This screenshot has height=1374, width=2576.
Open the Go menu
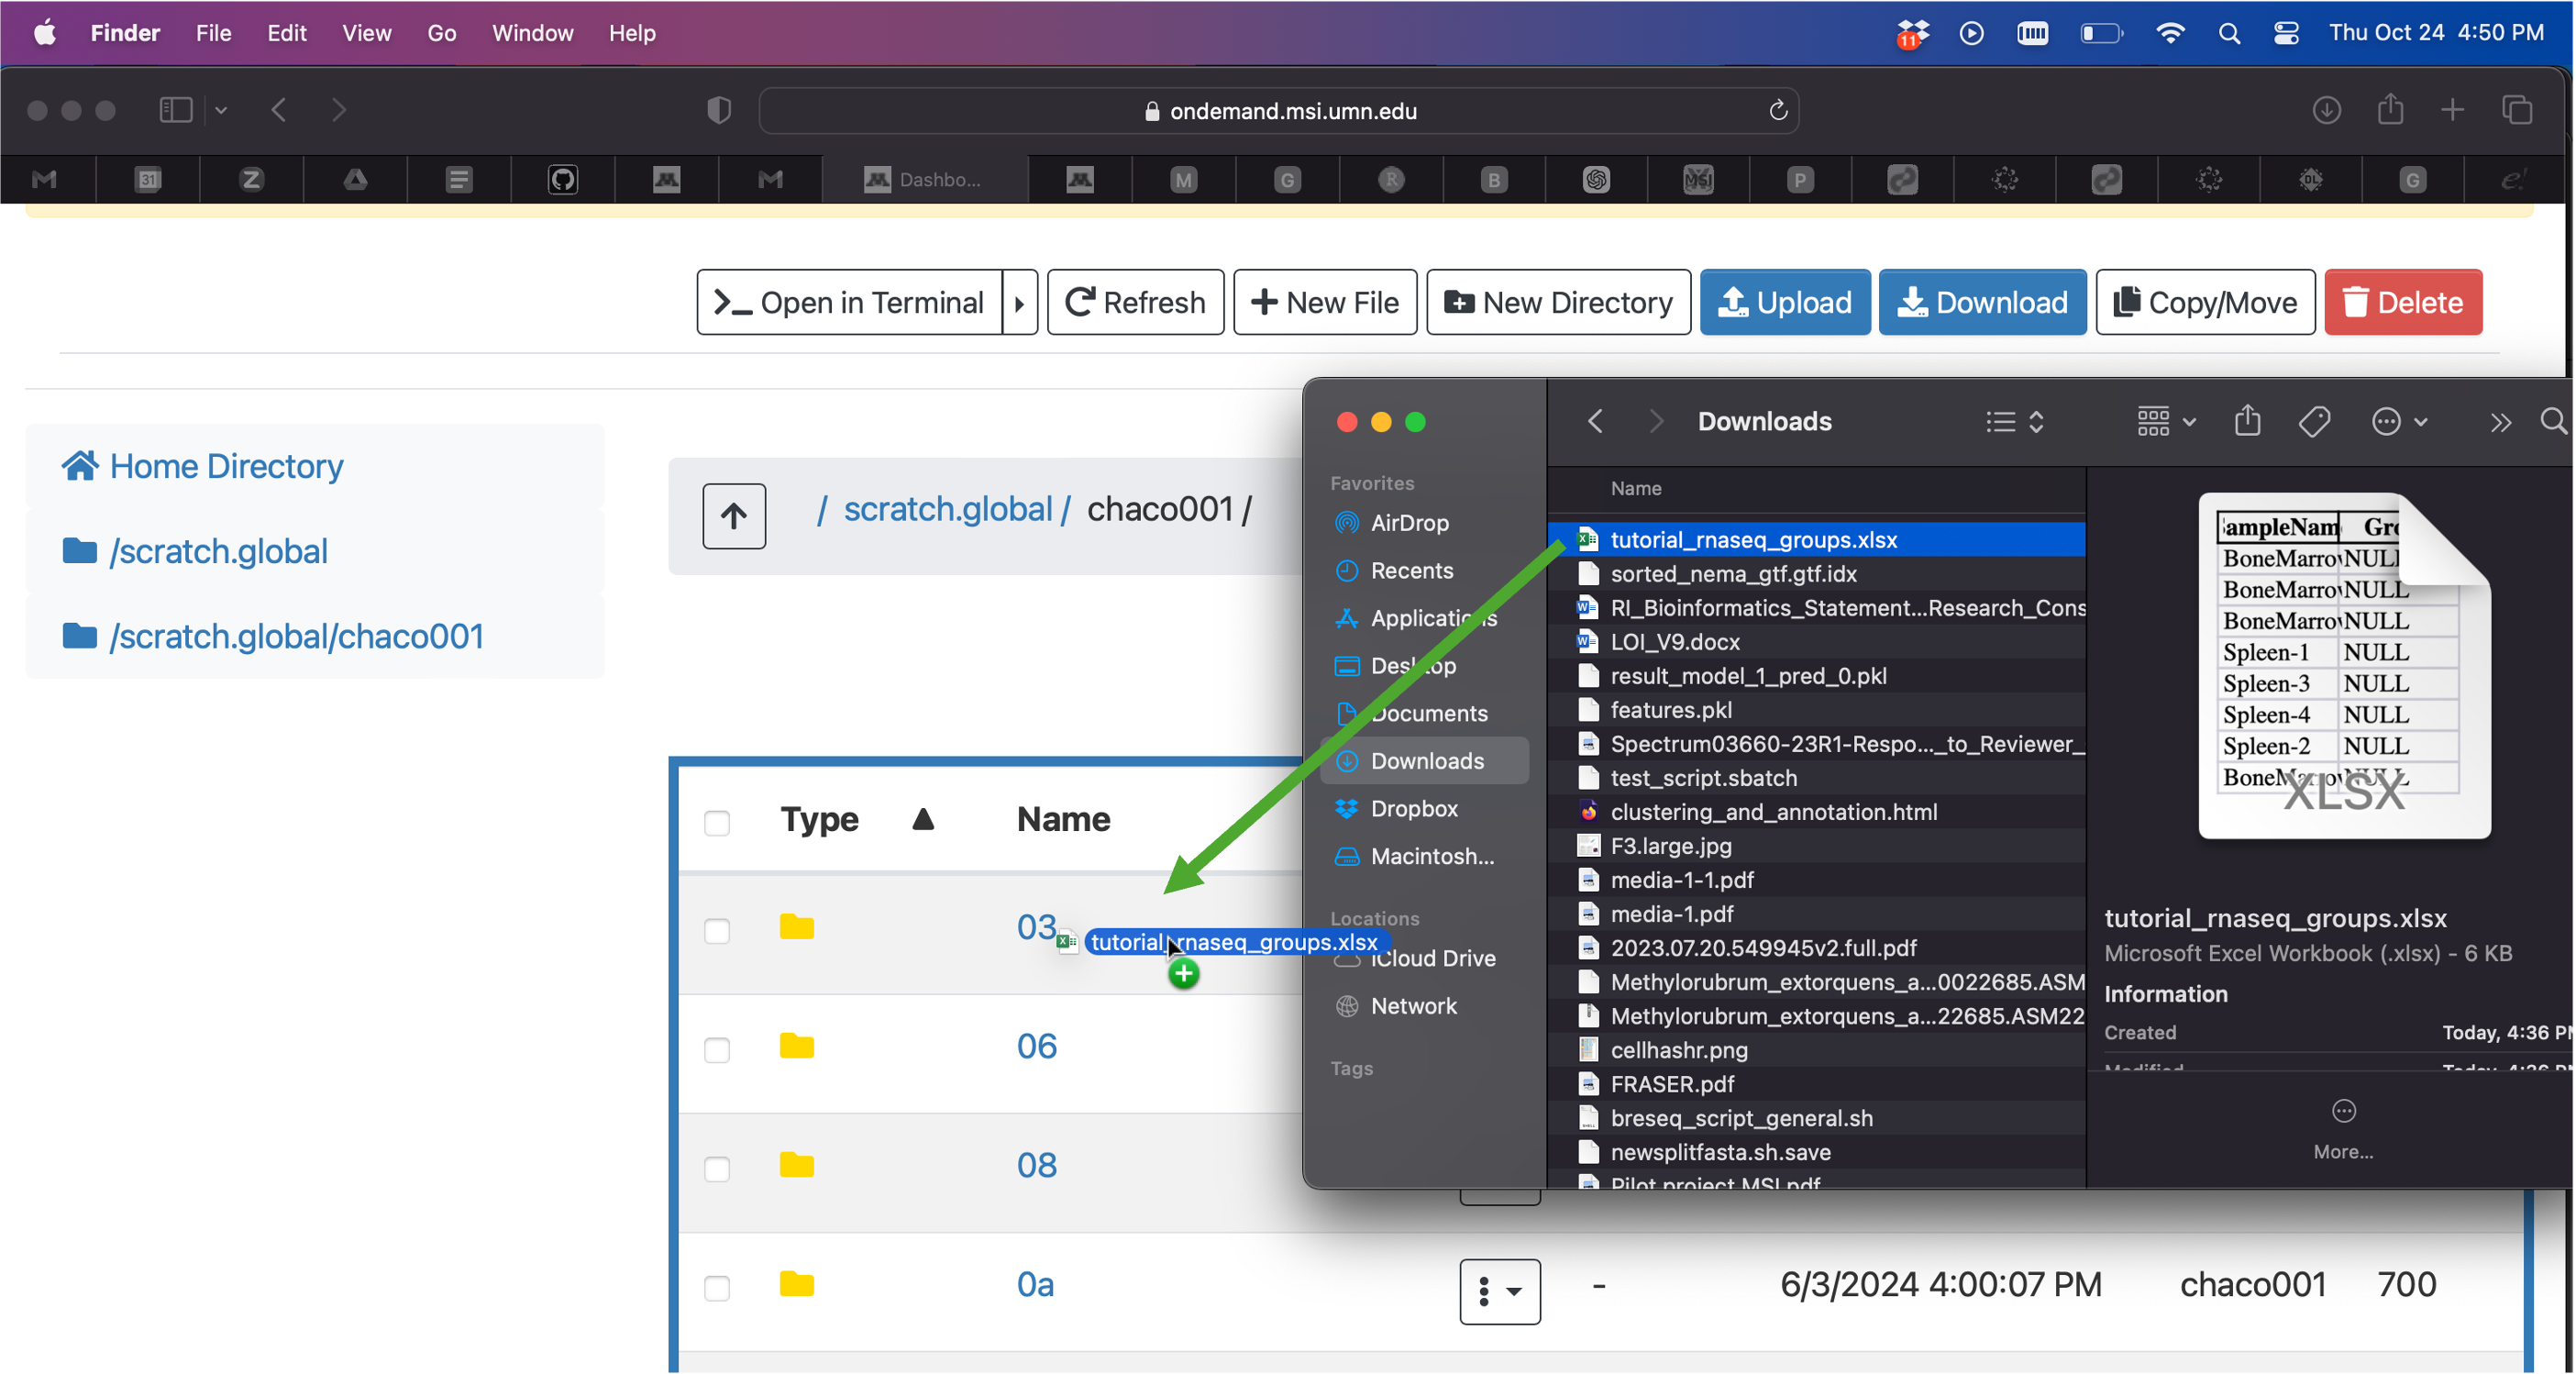coord(441,33)
